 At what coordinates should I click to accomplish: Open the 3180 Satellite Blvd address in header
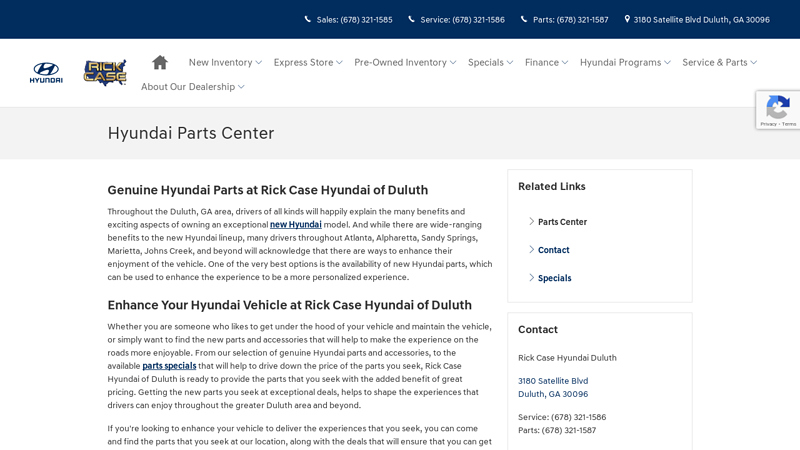(702, 20)
